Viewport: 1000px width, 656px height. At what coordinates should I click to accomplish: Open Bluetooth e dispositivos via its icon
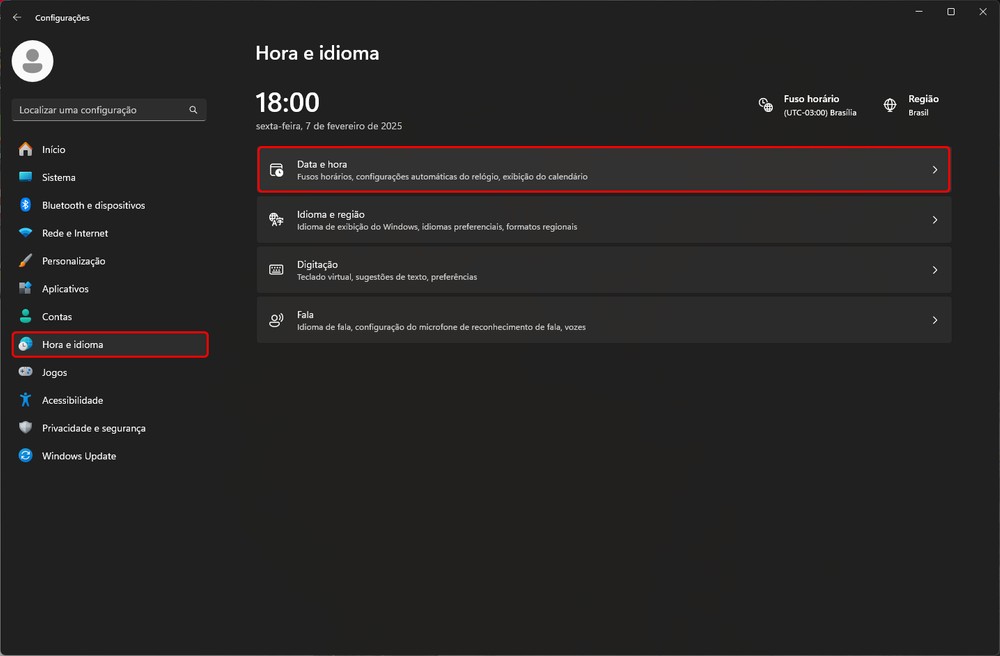coord(26,205)
